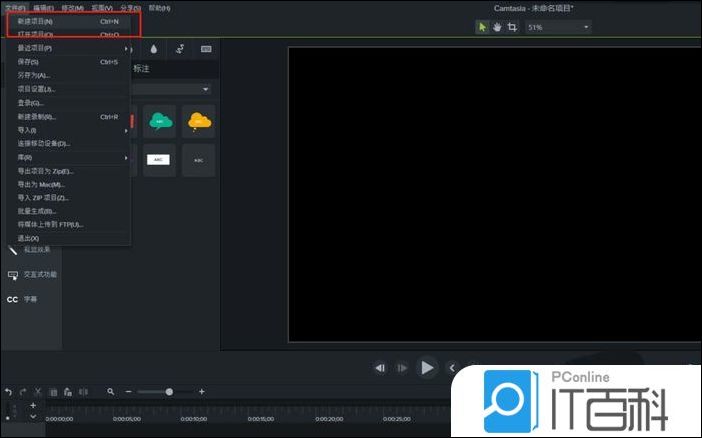Screen dimensions: 702x438
Task: Choose 新建项目(N) in the File menu
Action: click(68, 21)
